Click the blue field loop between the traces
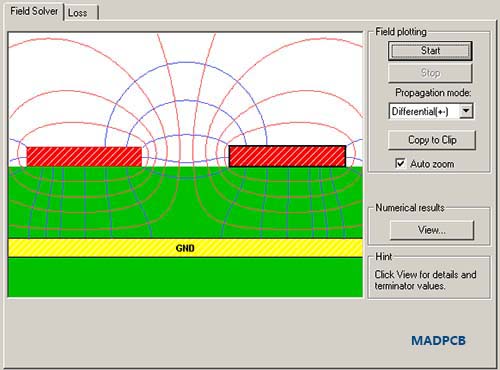Screen dimensions: 500x370 [186, 148]
